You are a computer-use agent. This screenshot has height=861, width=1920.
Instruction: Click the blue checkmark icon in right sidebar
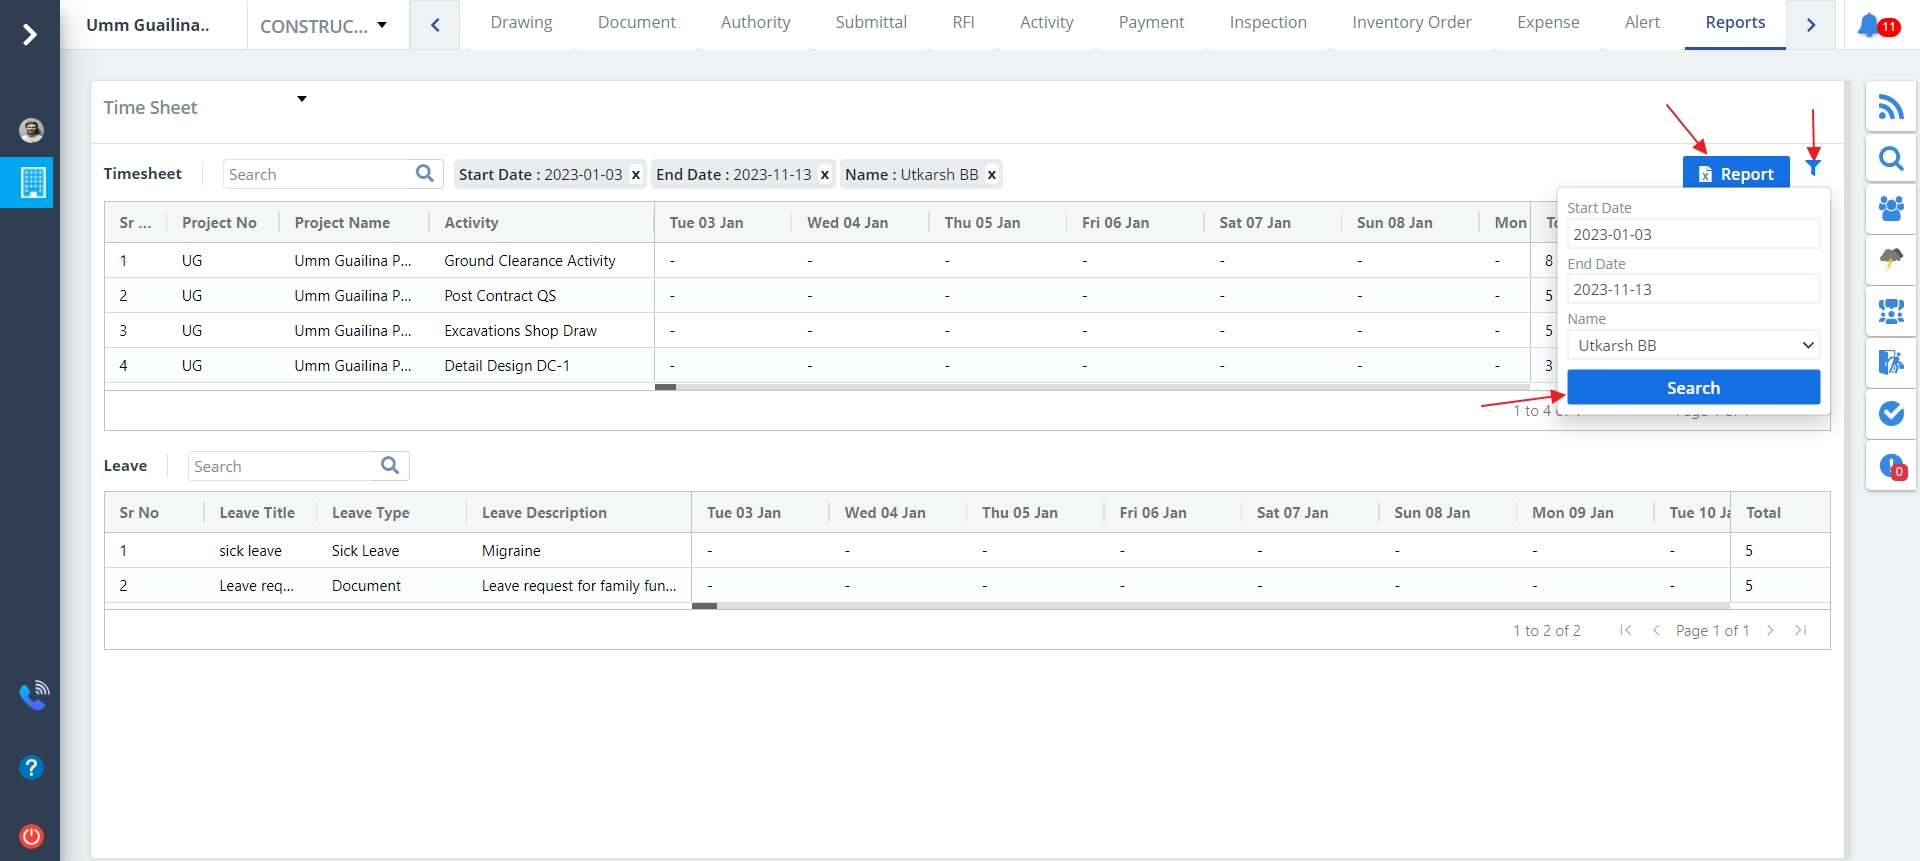pyautogui.click(x=1890, y=413)
